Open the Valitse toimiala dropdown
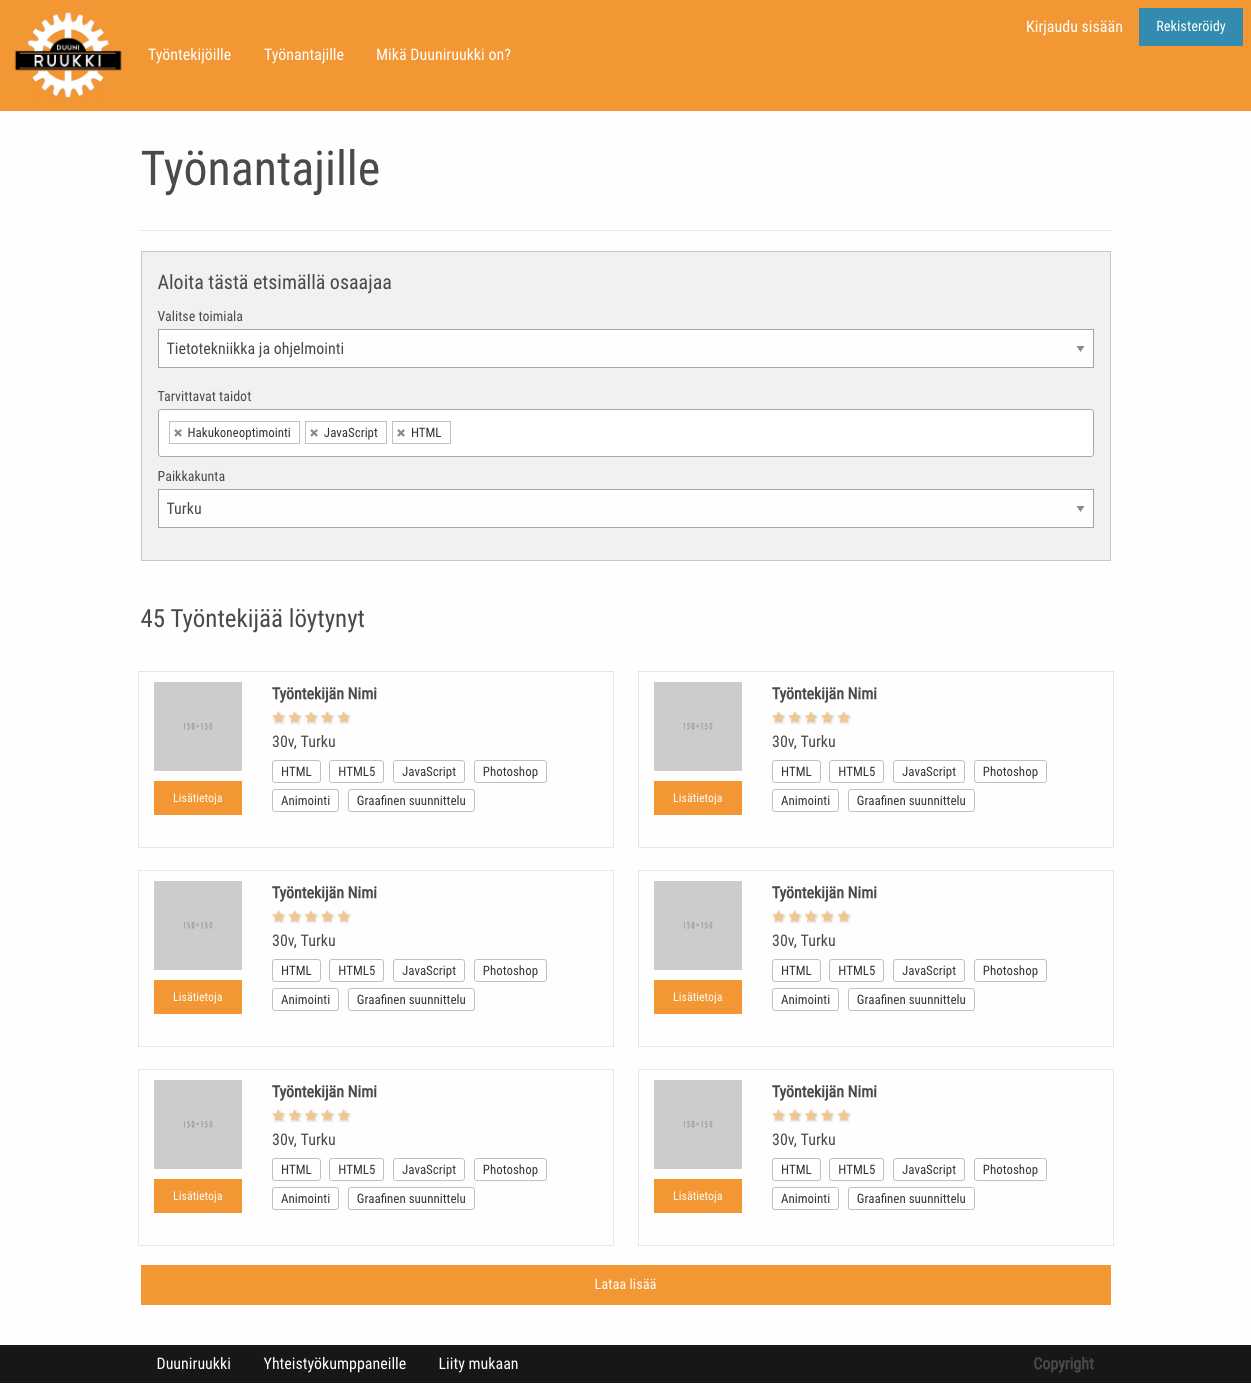 [625, 349]
